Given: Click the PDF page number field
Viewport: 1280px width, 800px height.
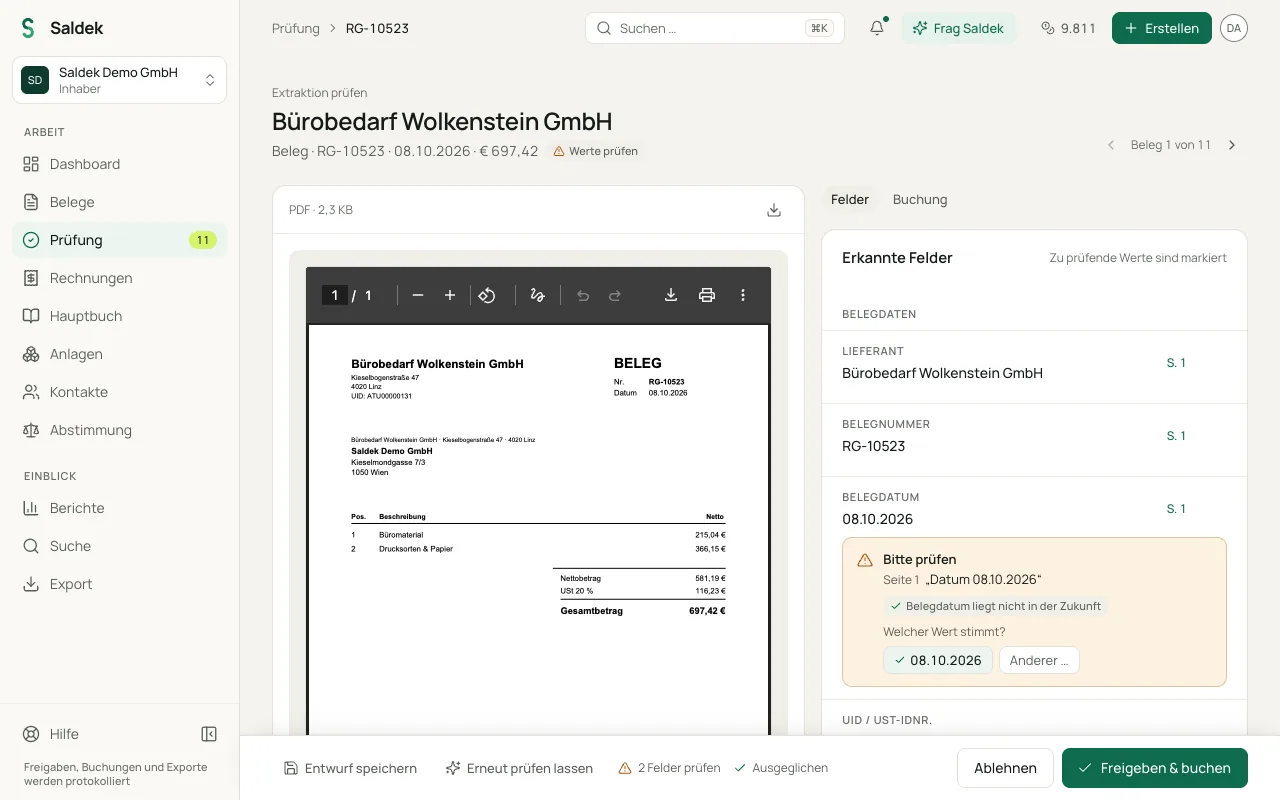Looking at the screenshot, I should pos(335,295).
